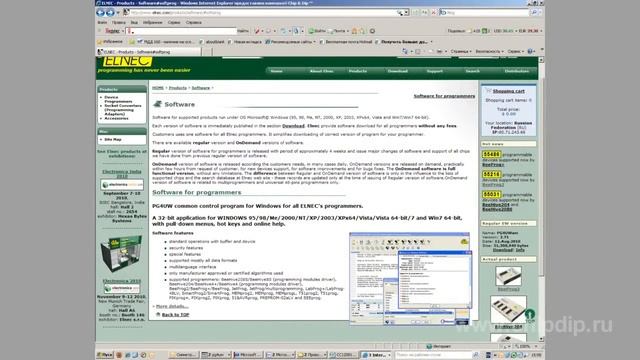Go forward with the browser Forward arrow
The height and width of the screenshot is (360, 640).
pos(110,13)
